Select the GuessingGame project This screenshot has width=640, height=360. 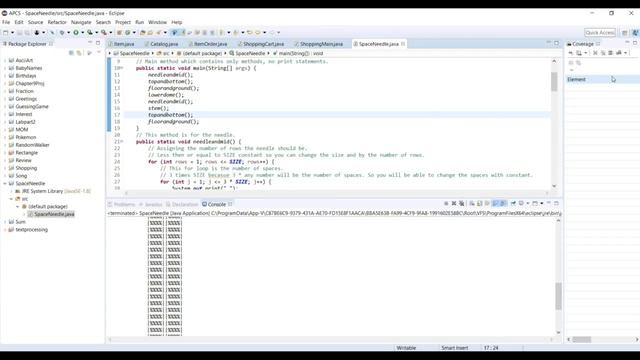pyautogui.click(x=32, y=107)
